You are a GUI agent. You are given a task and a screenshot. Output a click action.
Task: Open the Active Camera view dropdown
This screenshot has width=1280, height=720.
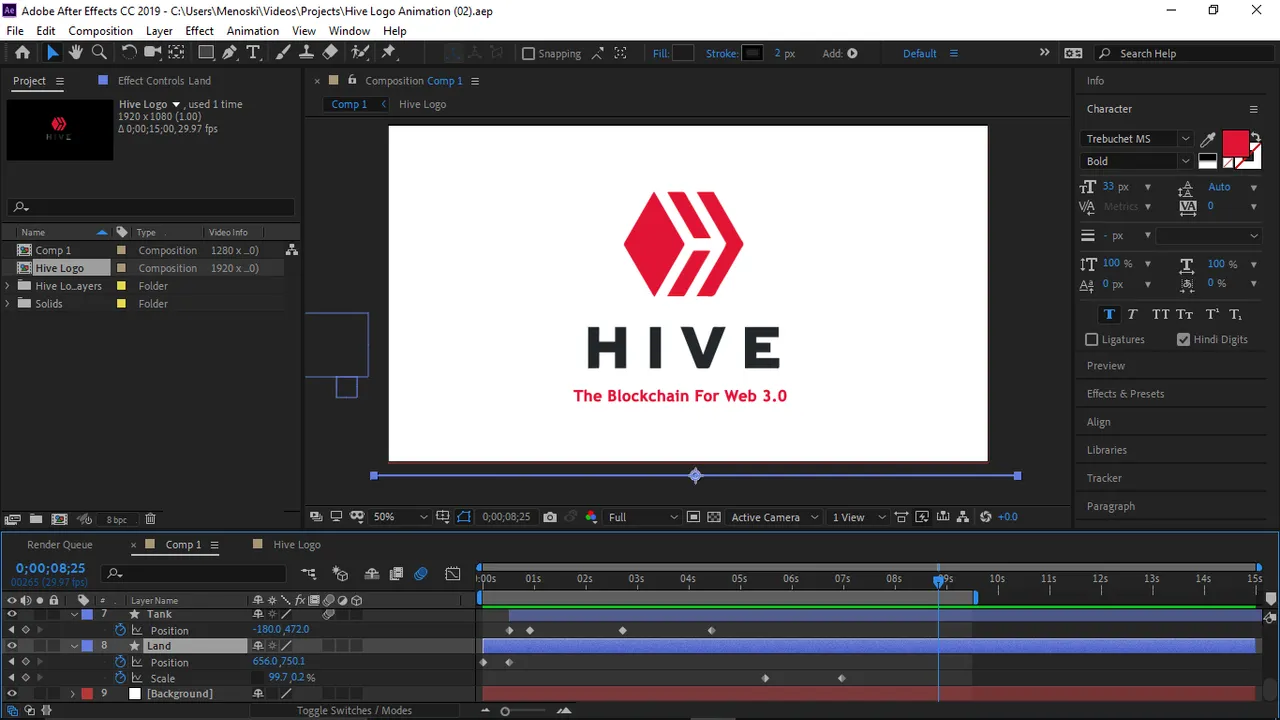[x=775, y=517]
